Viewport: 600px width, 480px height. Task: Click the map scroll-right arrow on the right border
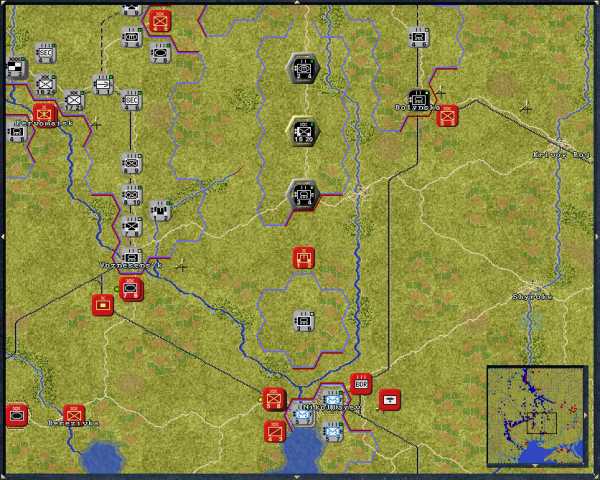pyautogui.click(x=597, y=237)
